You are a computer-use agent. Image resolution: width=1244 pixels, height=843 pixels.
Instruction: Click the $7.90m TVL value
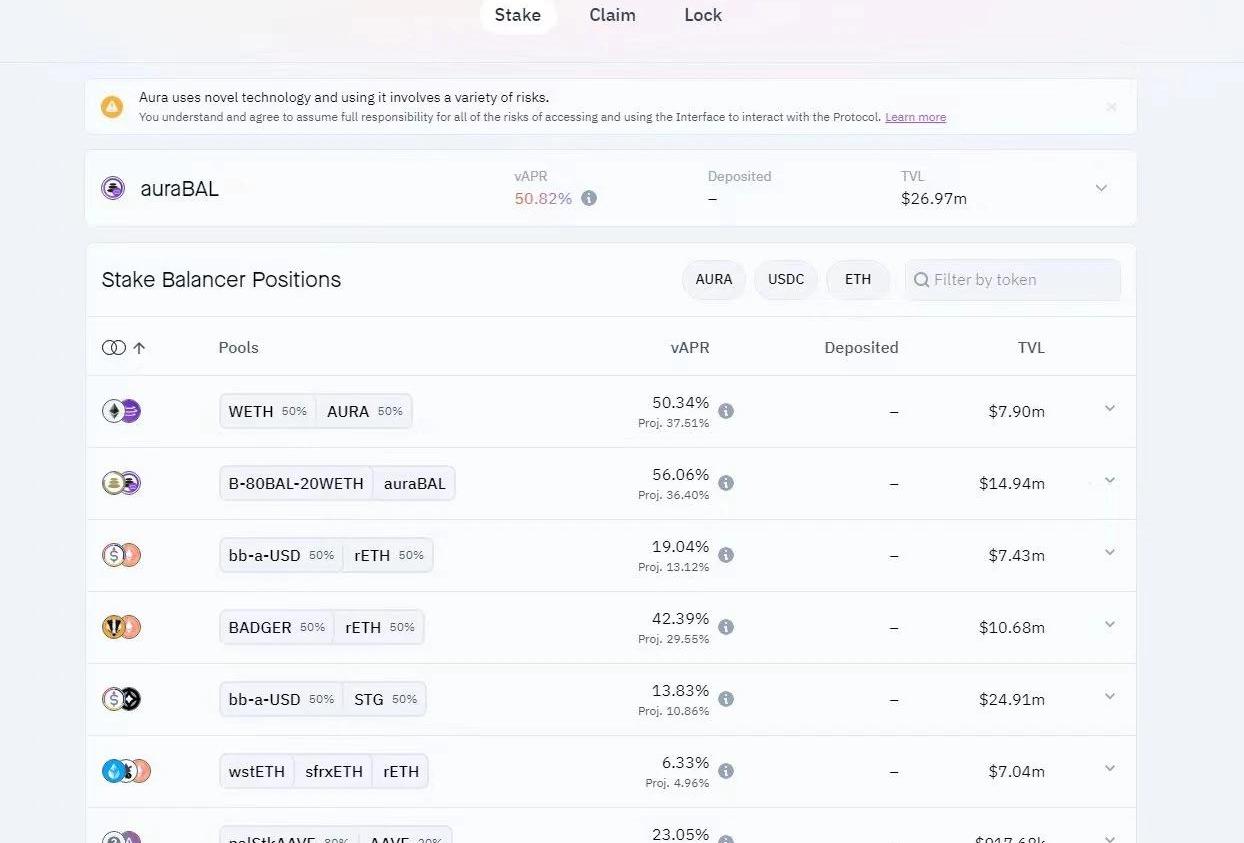[x=1017, y=411]
